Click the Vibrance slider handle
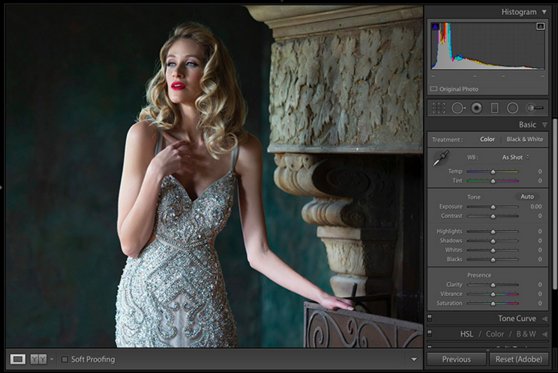 click(493, 294)
